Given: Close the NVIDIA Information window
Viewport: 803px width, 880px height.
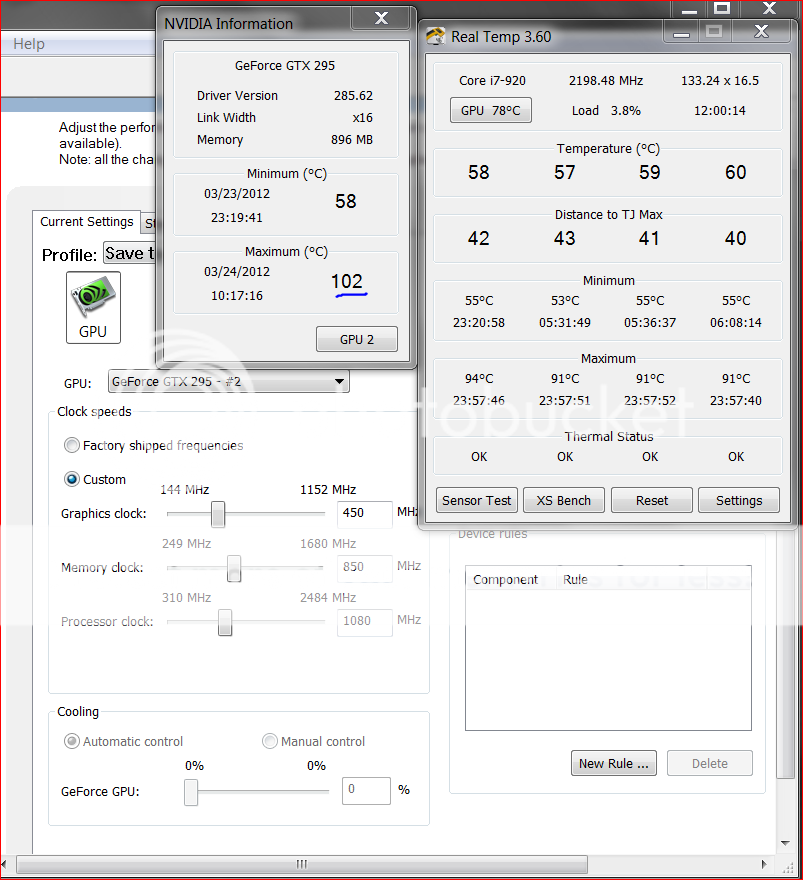Looking at the screenshot, I should tap(381, 19).
